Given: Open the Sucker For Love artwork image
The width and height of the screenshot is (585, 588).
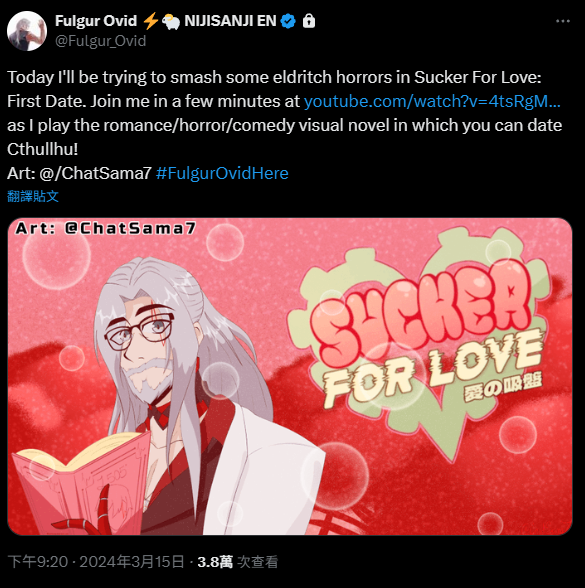Looking at the screenshot, I should (290, 376).
